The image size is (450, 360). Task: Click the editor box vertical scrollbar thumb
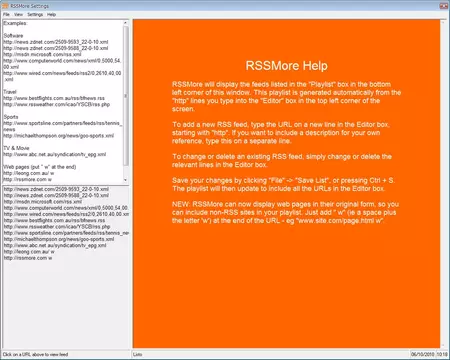(x=125, y=96)
